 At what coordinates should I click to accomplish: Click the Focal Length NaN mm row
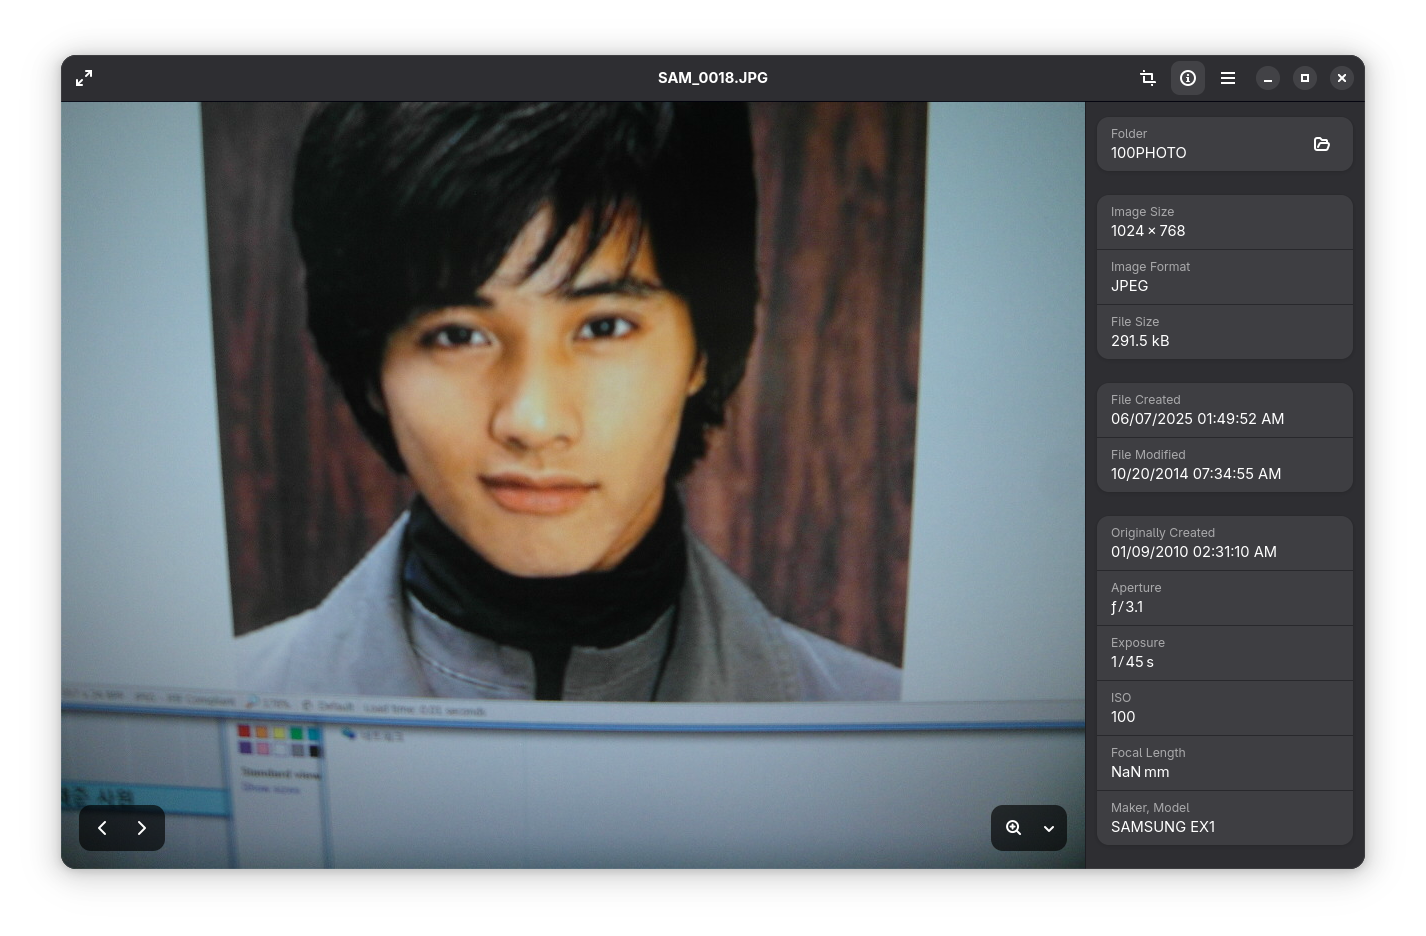[x=1225, y=763]
